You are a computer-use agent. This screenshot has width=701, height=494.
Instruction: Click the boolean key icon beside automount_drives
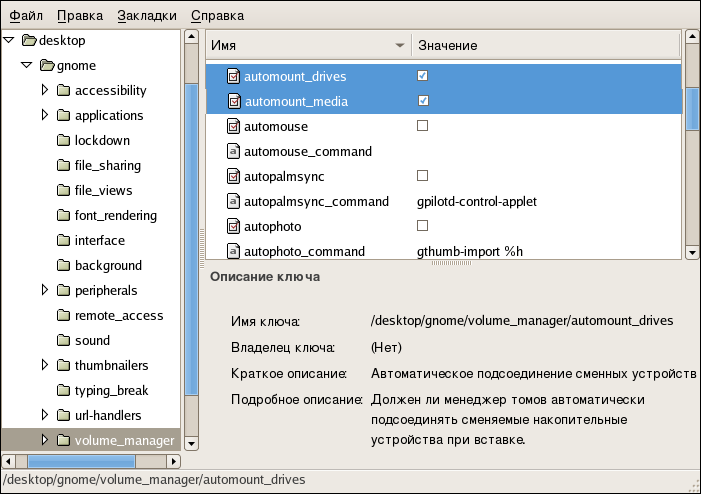(233, 76)
